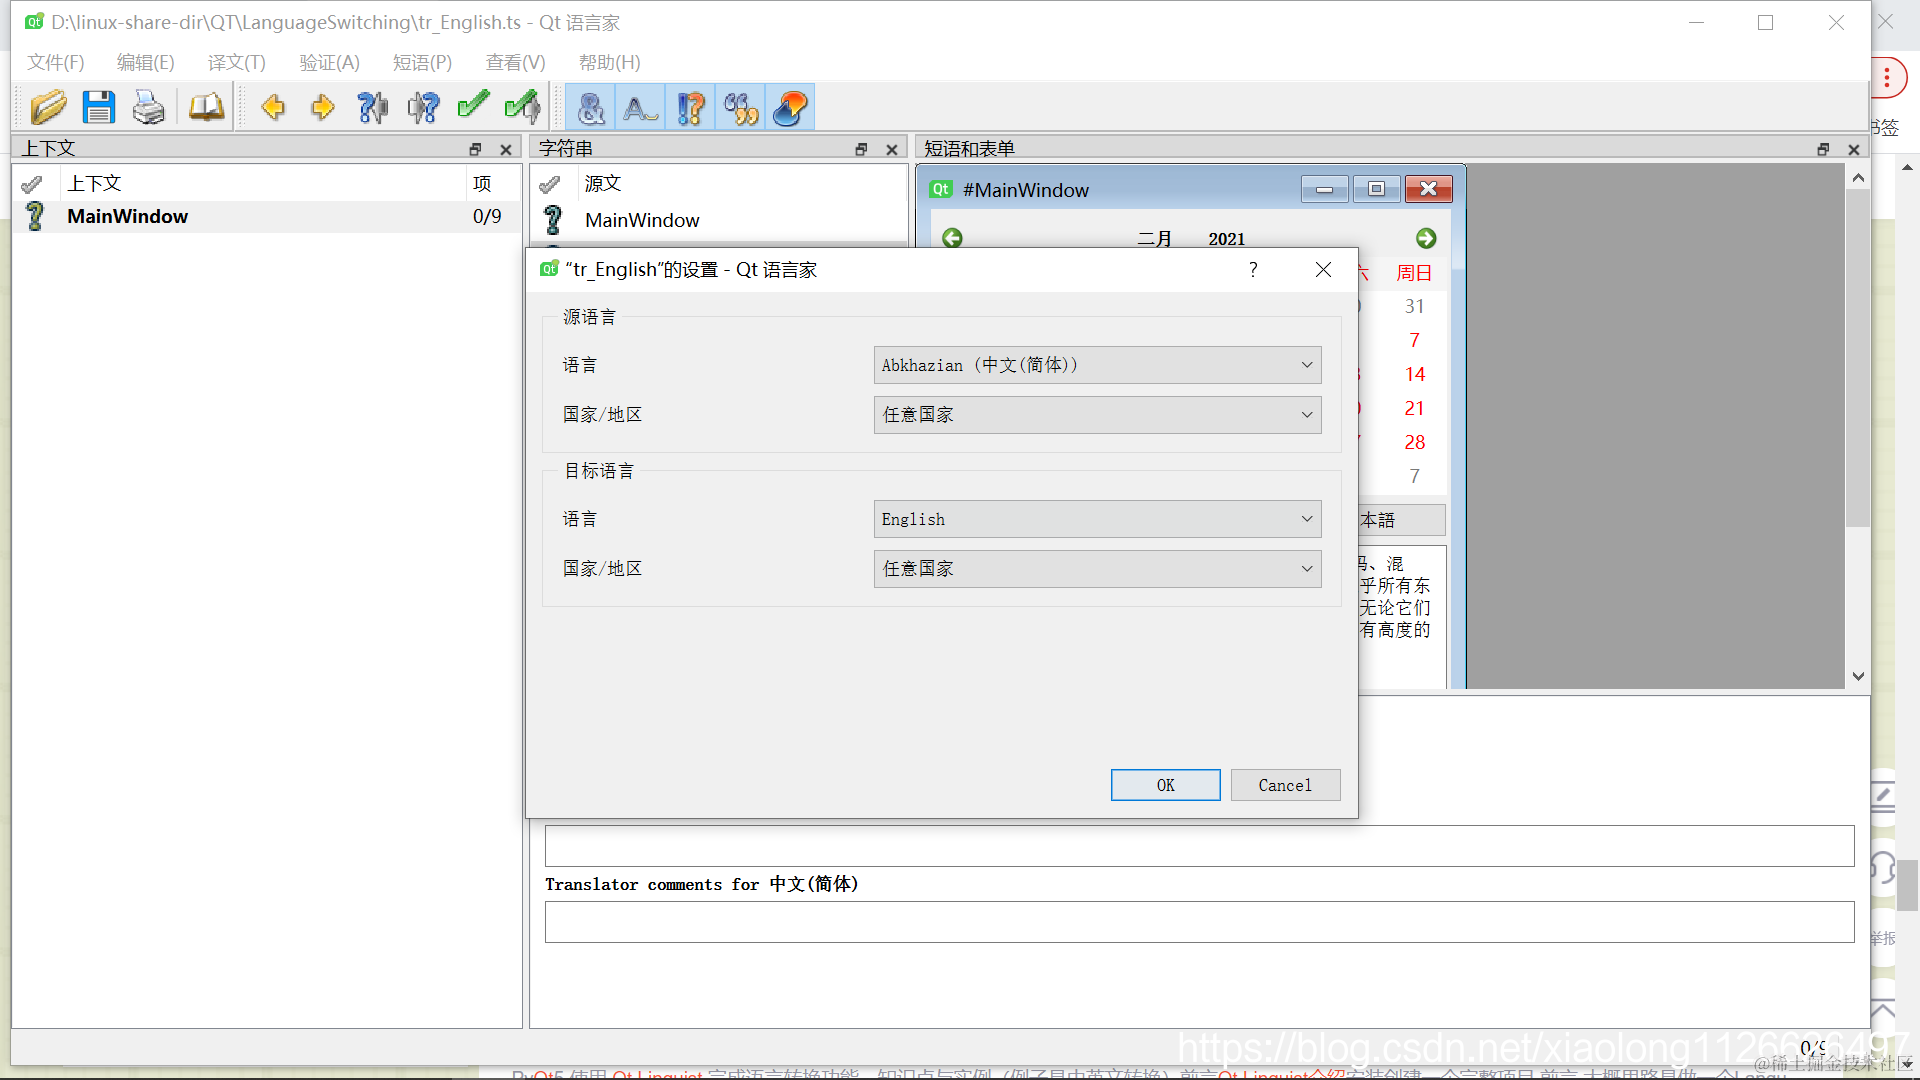Toggle the surrounding whitespace validation A button

[x=640, y=107]
